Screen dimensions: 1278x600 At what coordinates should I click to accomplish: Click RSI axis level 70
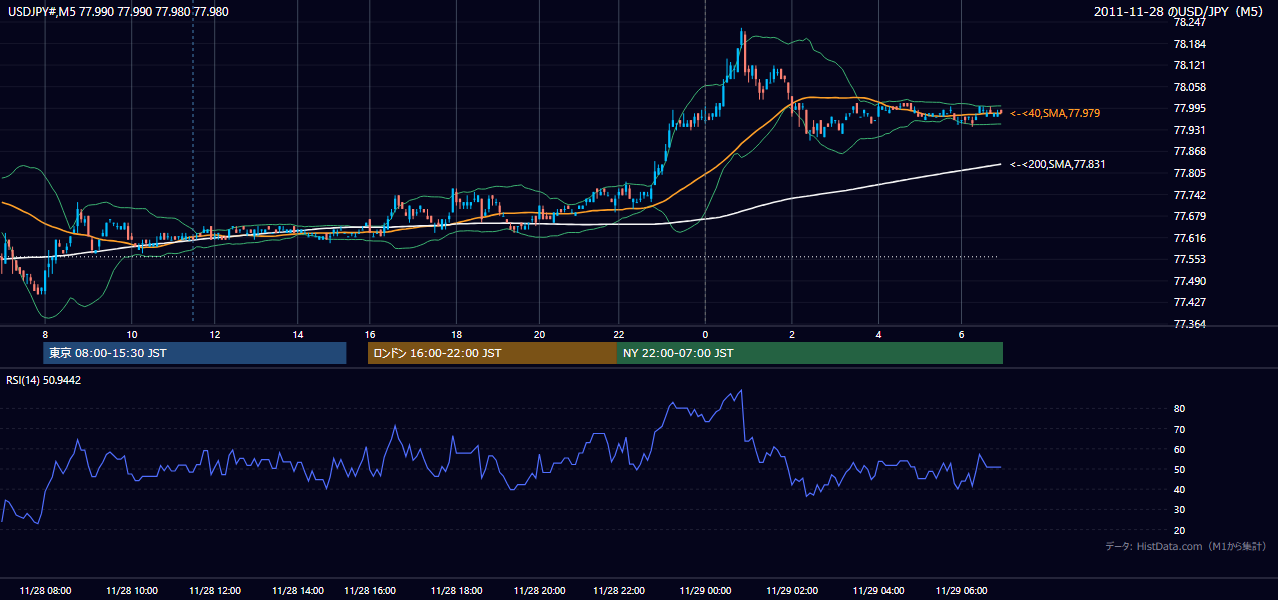click(x=1180, y=429)
